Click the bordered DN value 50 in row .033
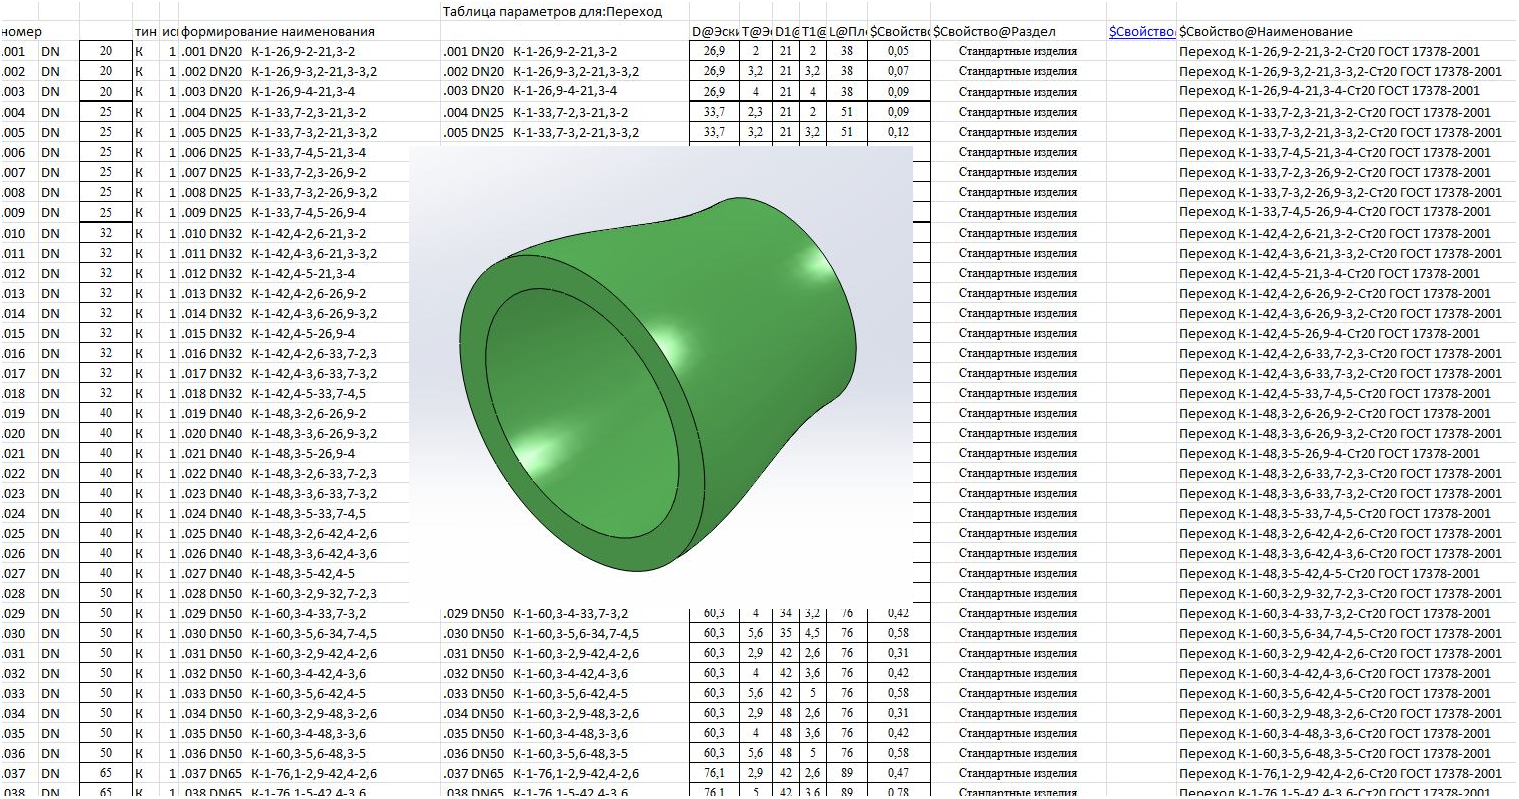Image resolution: width=1519 pixels, height=799 pixels. 106,693
